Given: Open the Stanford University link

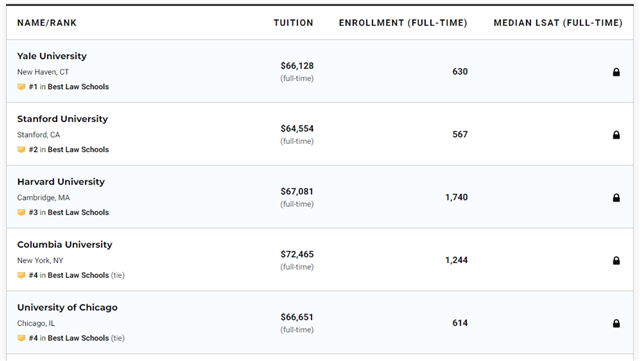Looking at the screenshot, I should click(62, 119).
